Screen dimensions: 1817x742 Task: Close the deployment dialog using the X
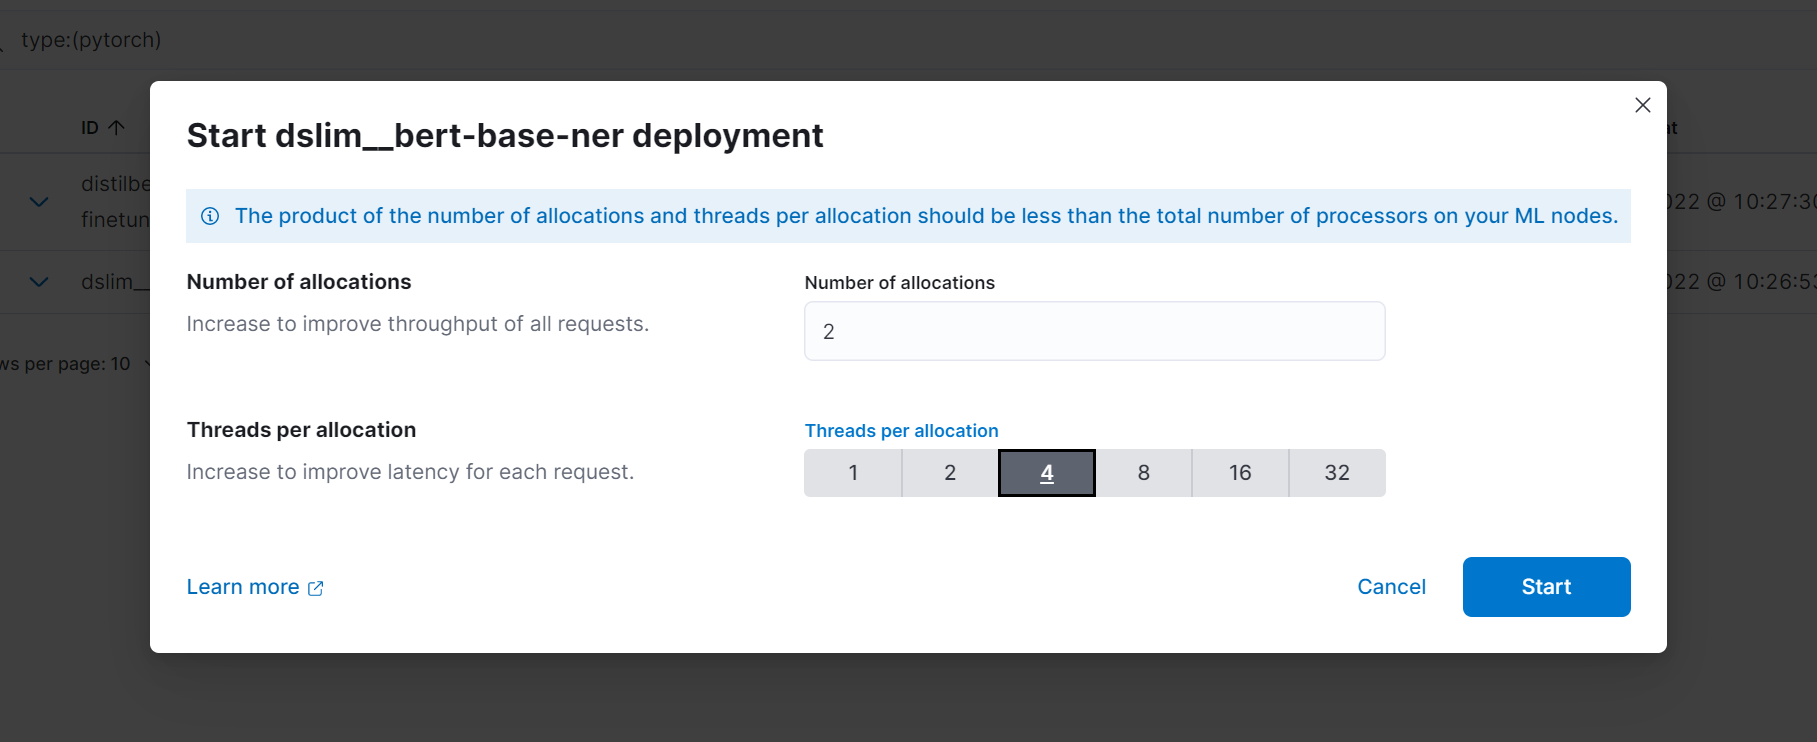(x=1642, y=105)
